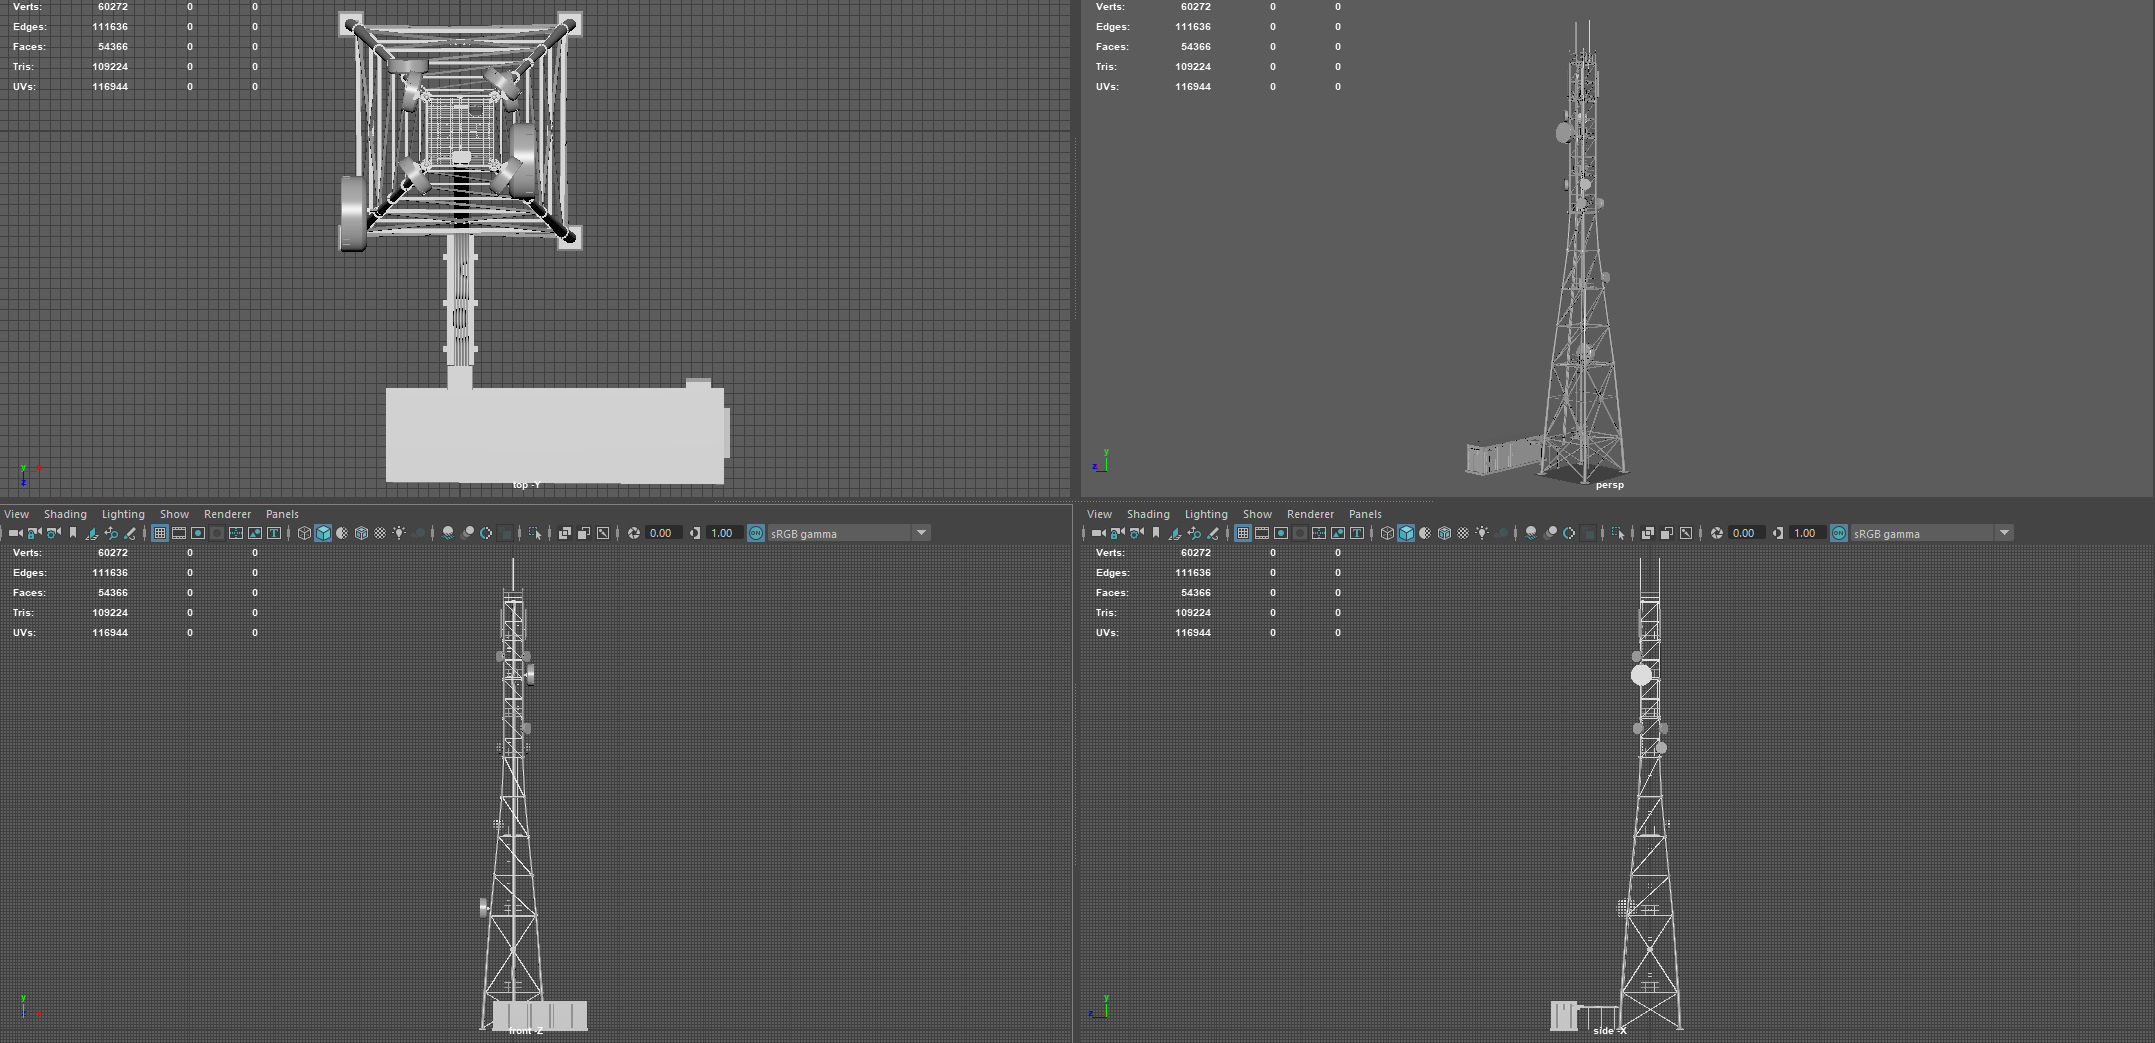
Task: Click Grease Pencil icon in side panel toolbar
Action: [1213, 533]
